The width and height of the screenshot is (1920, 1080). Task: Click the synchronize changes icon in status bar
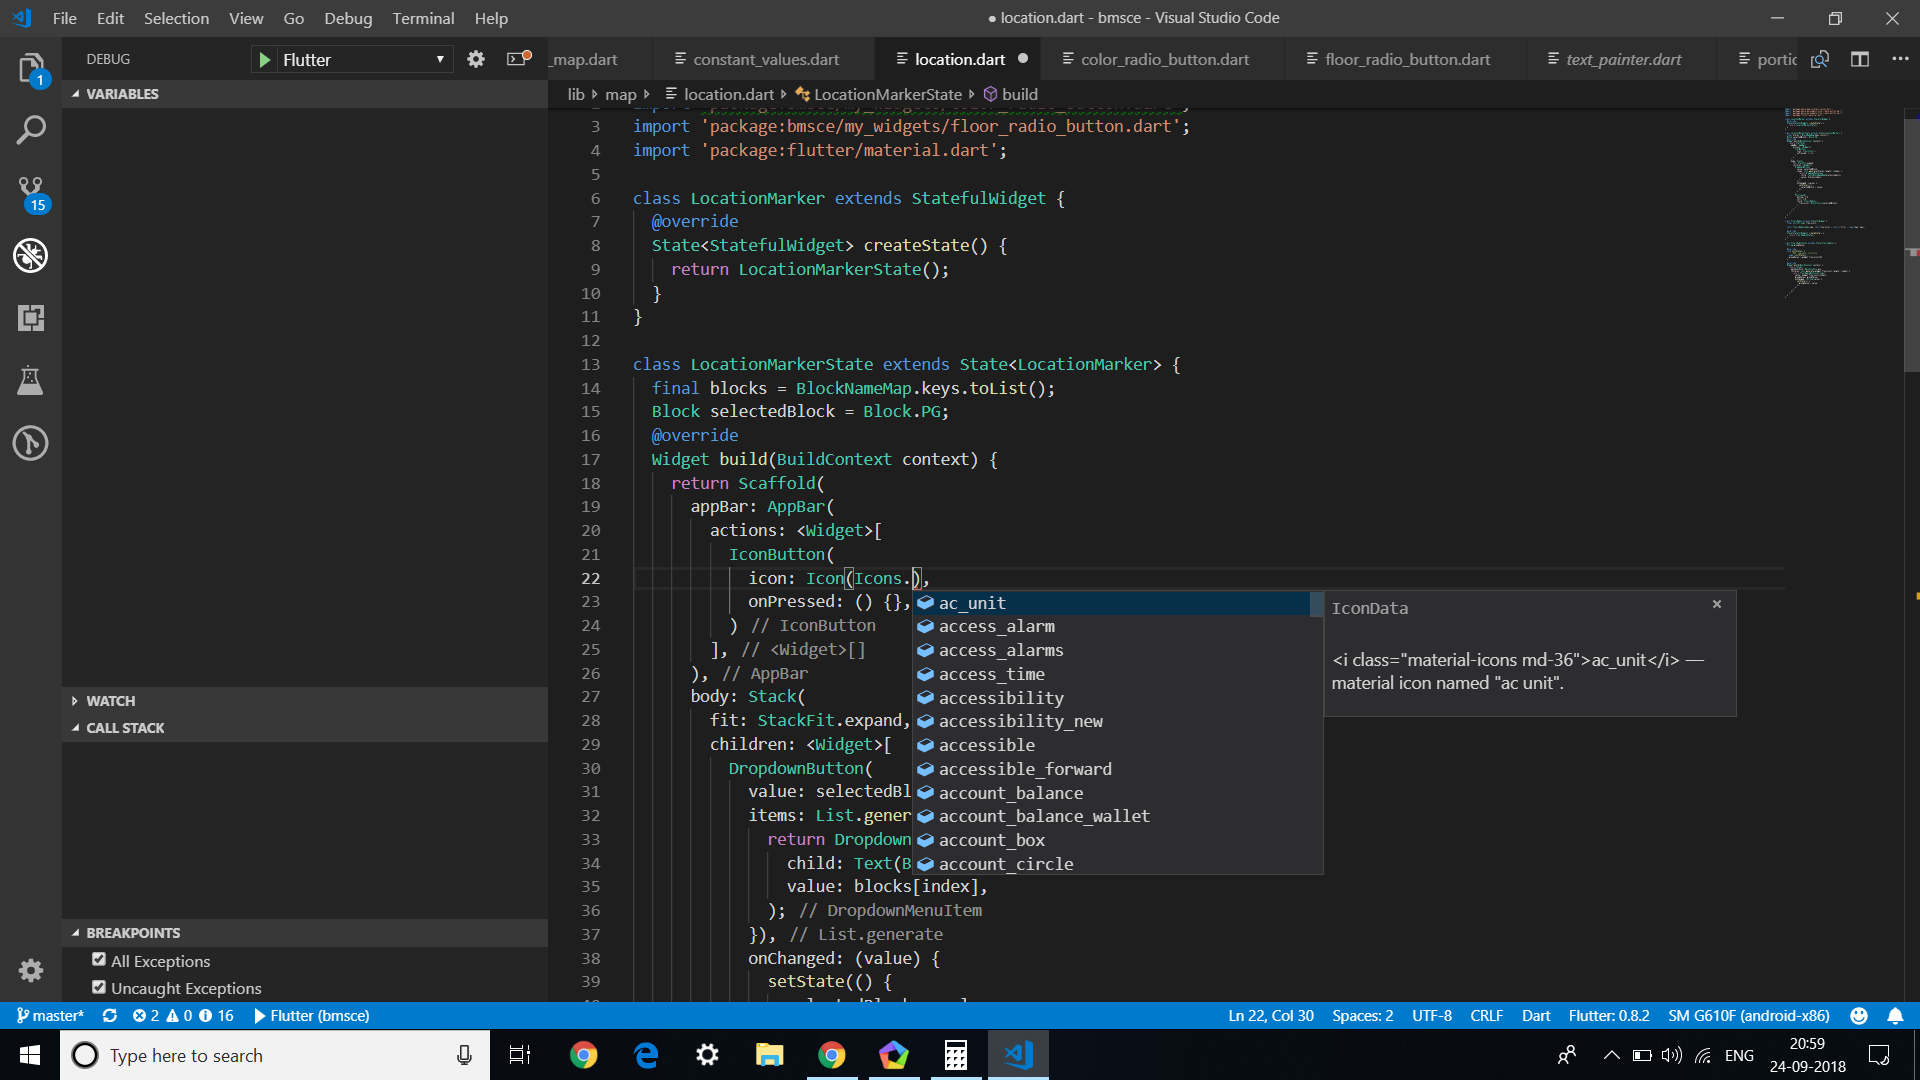(110, 1015)
